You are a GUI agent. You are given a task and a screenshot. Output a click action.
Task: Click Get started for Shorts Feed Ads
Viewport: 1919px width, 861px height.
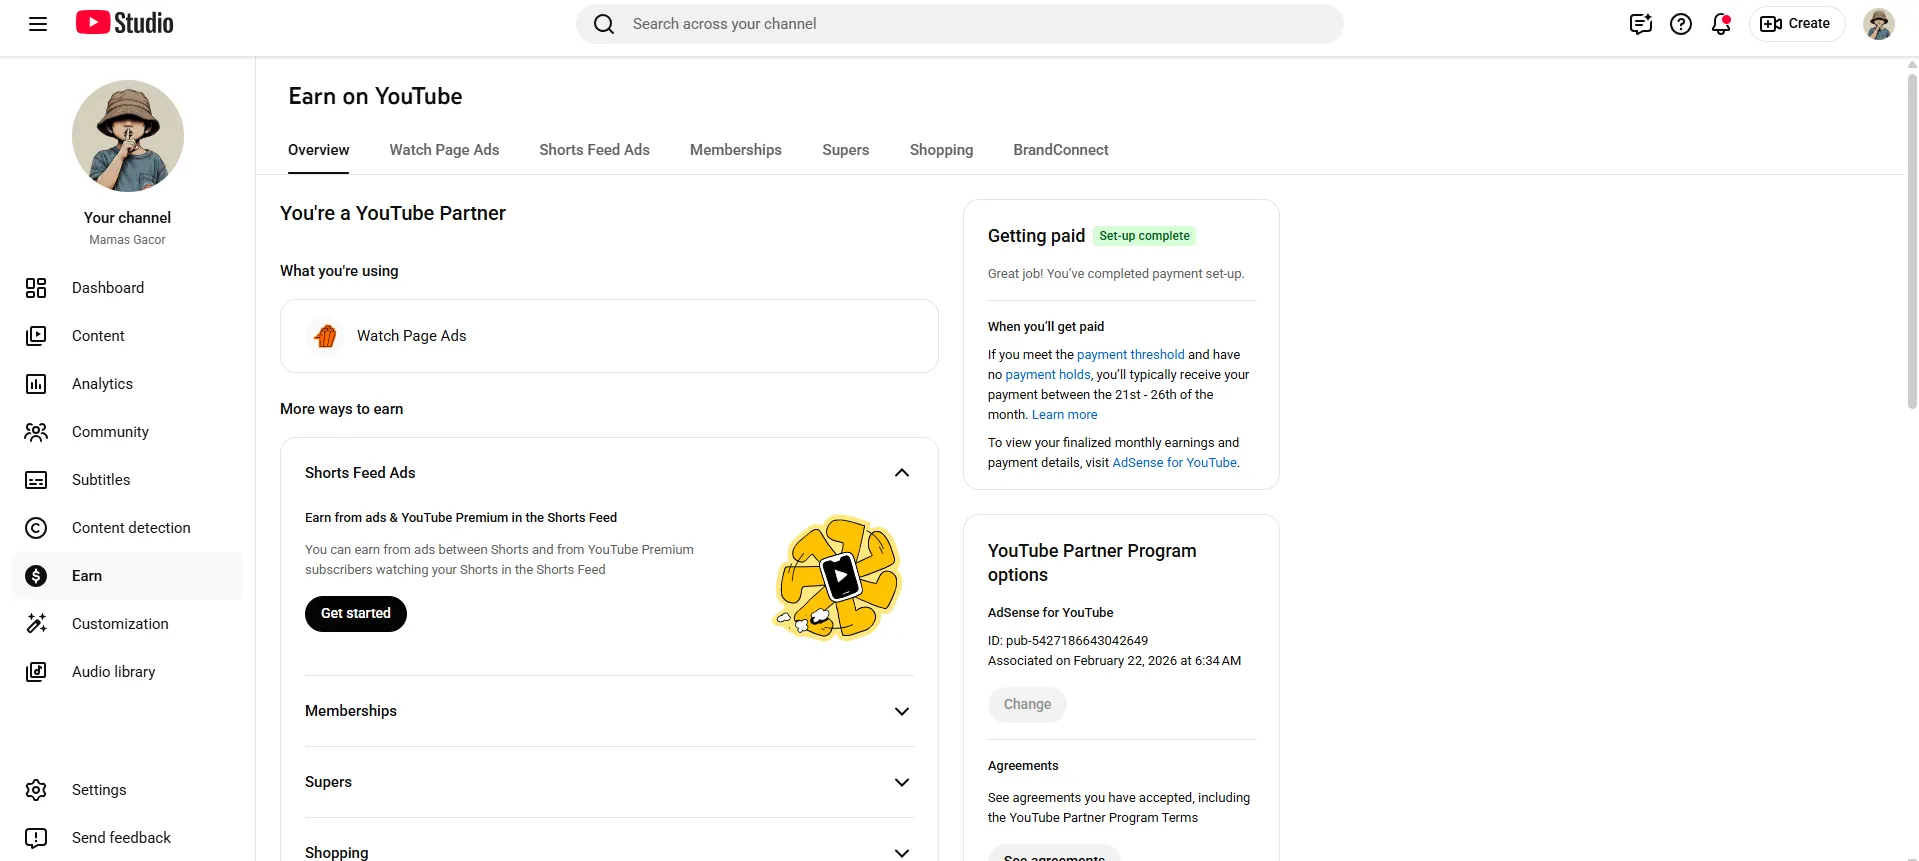(x=356, y=614)
